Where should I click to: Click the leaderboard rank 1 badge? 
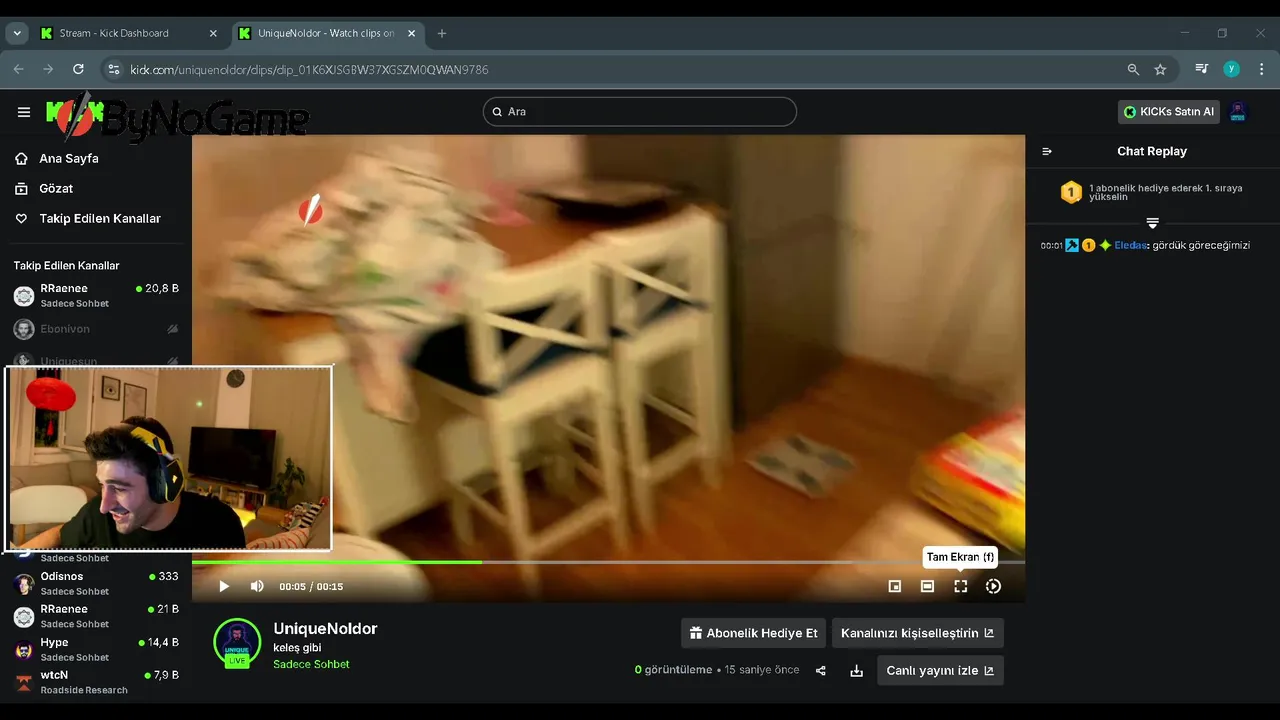[1071, 192]
